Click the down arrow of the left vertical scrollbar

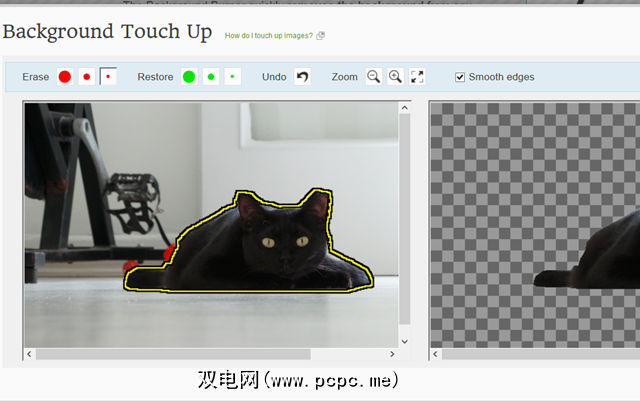coord(404,342)
